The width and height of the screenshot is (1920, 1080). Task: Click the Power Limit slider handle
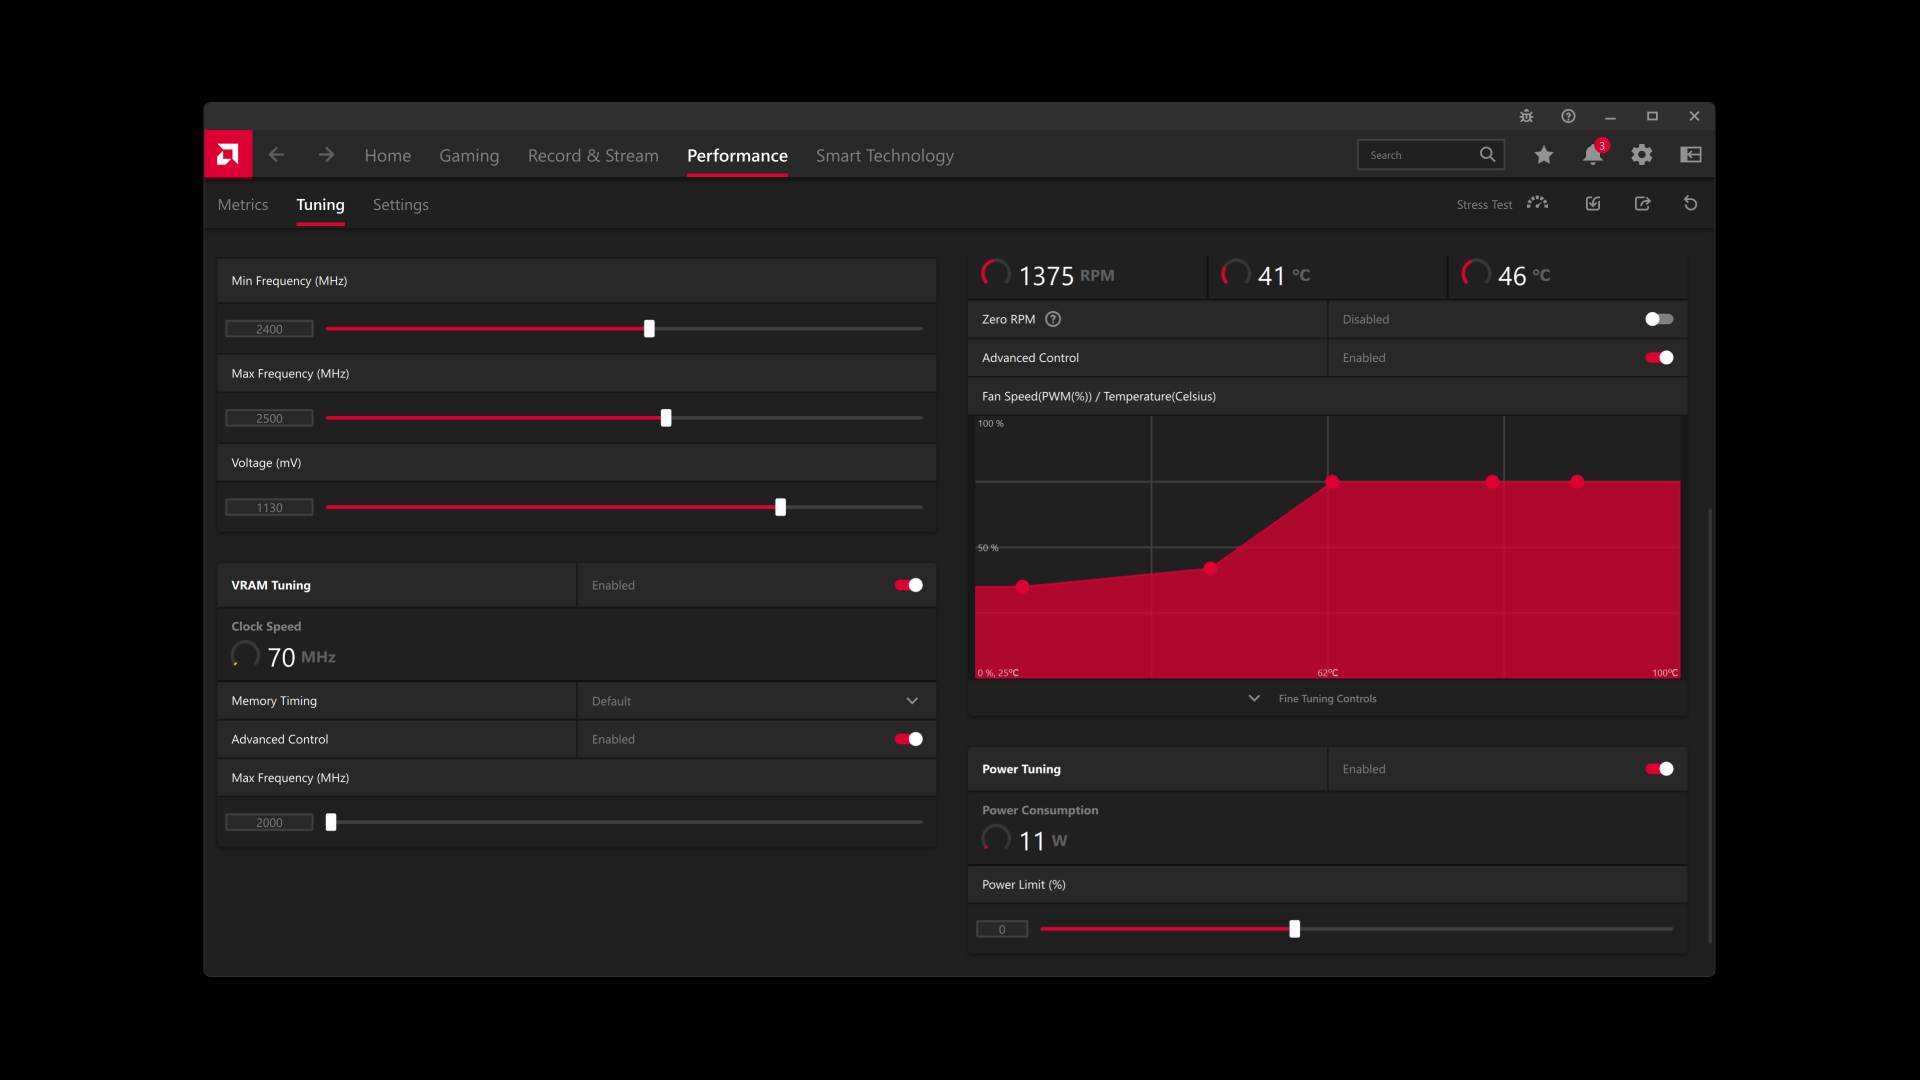click(x=1295, y=929)
